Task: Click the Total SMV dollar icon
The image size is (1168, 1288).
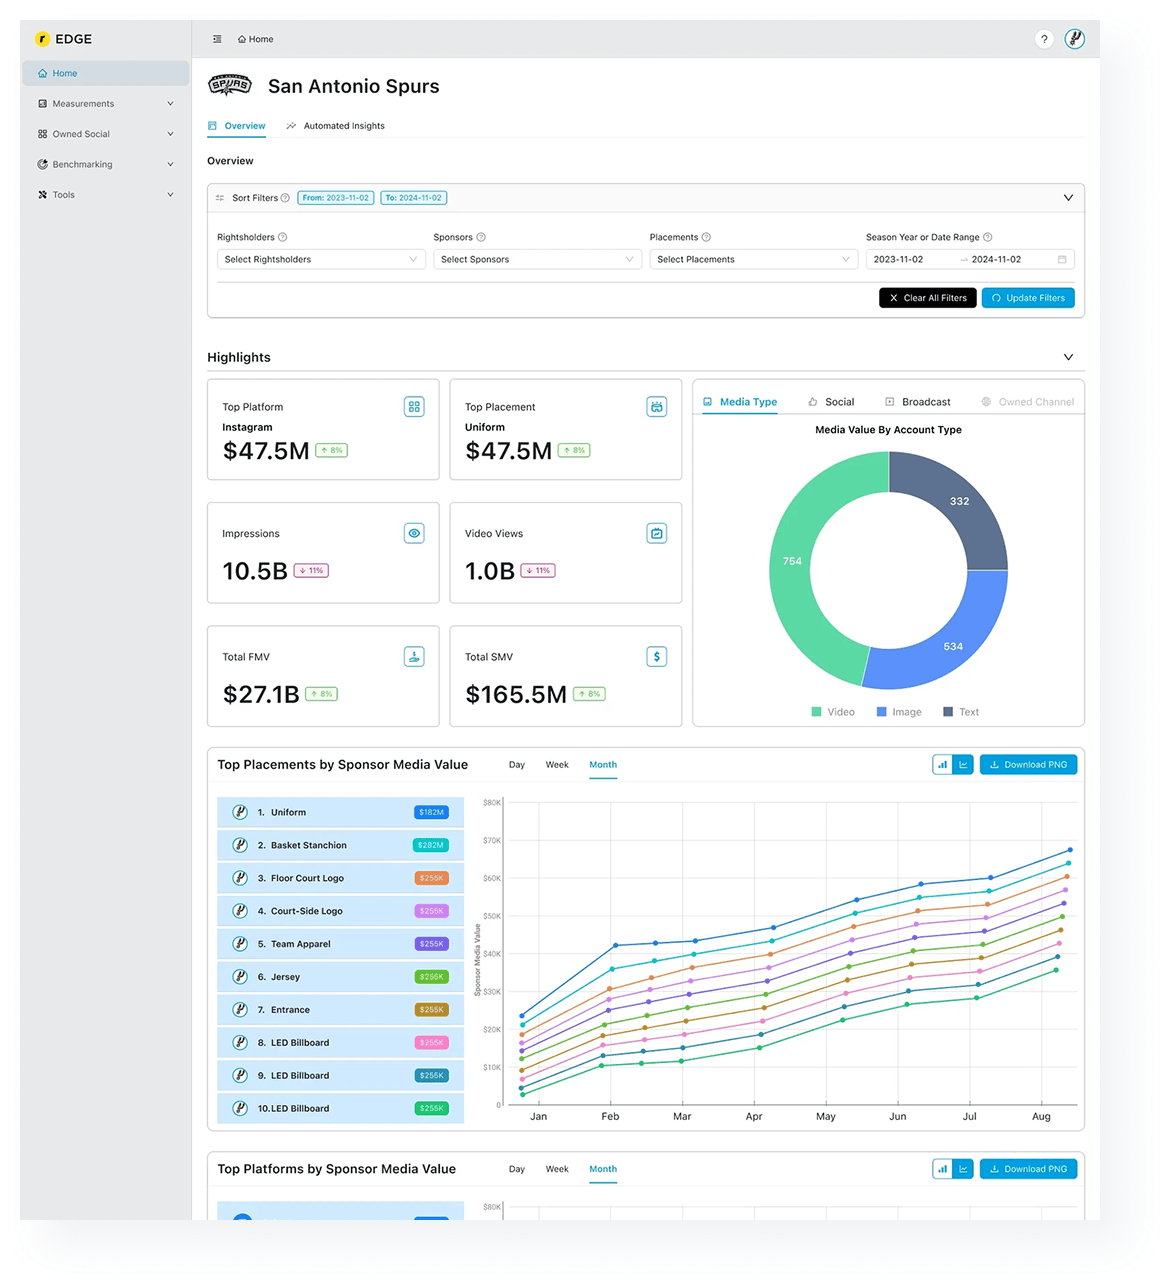Action: [656, 657]
